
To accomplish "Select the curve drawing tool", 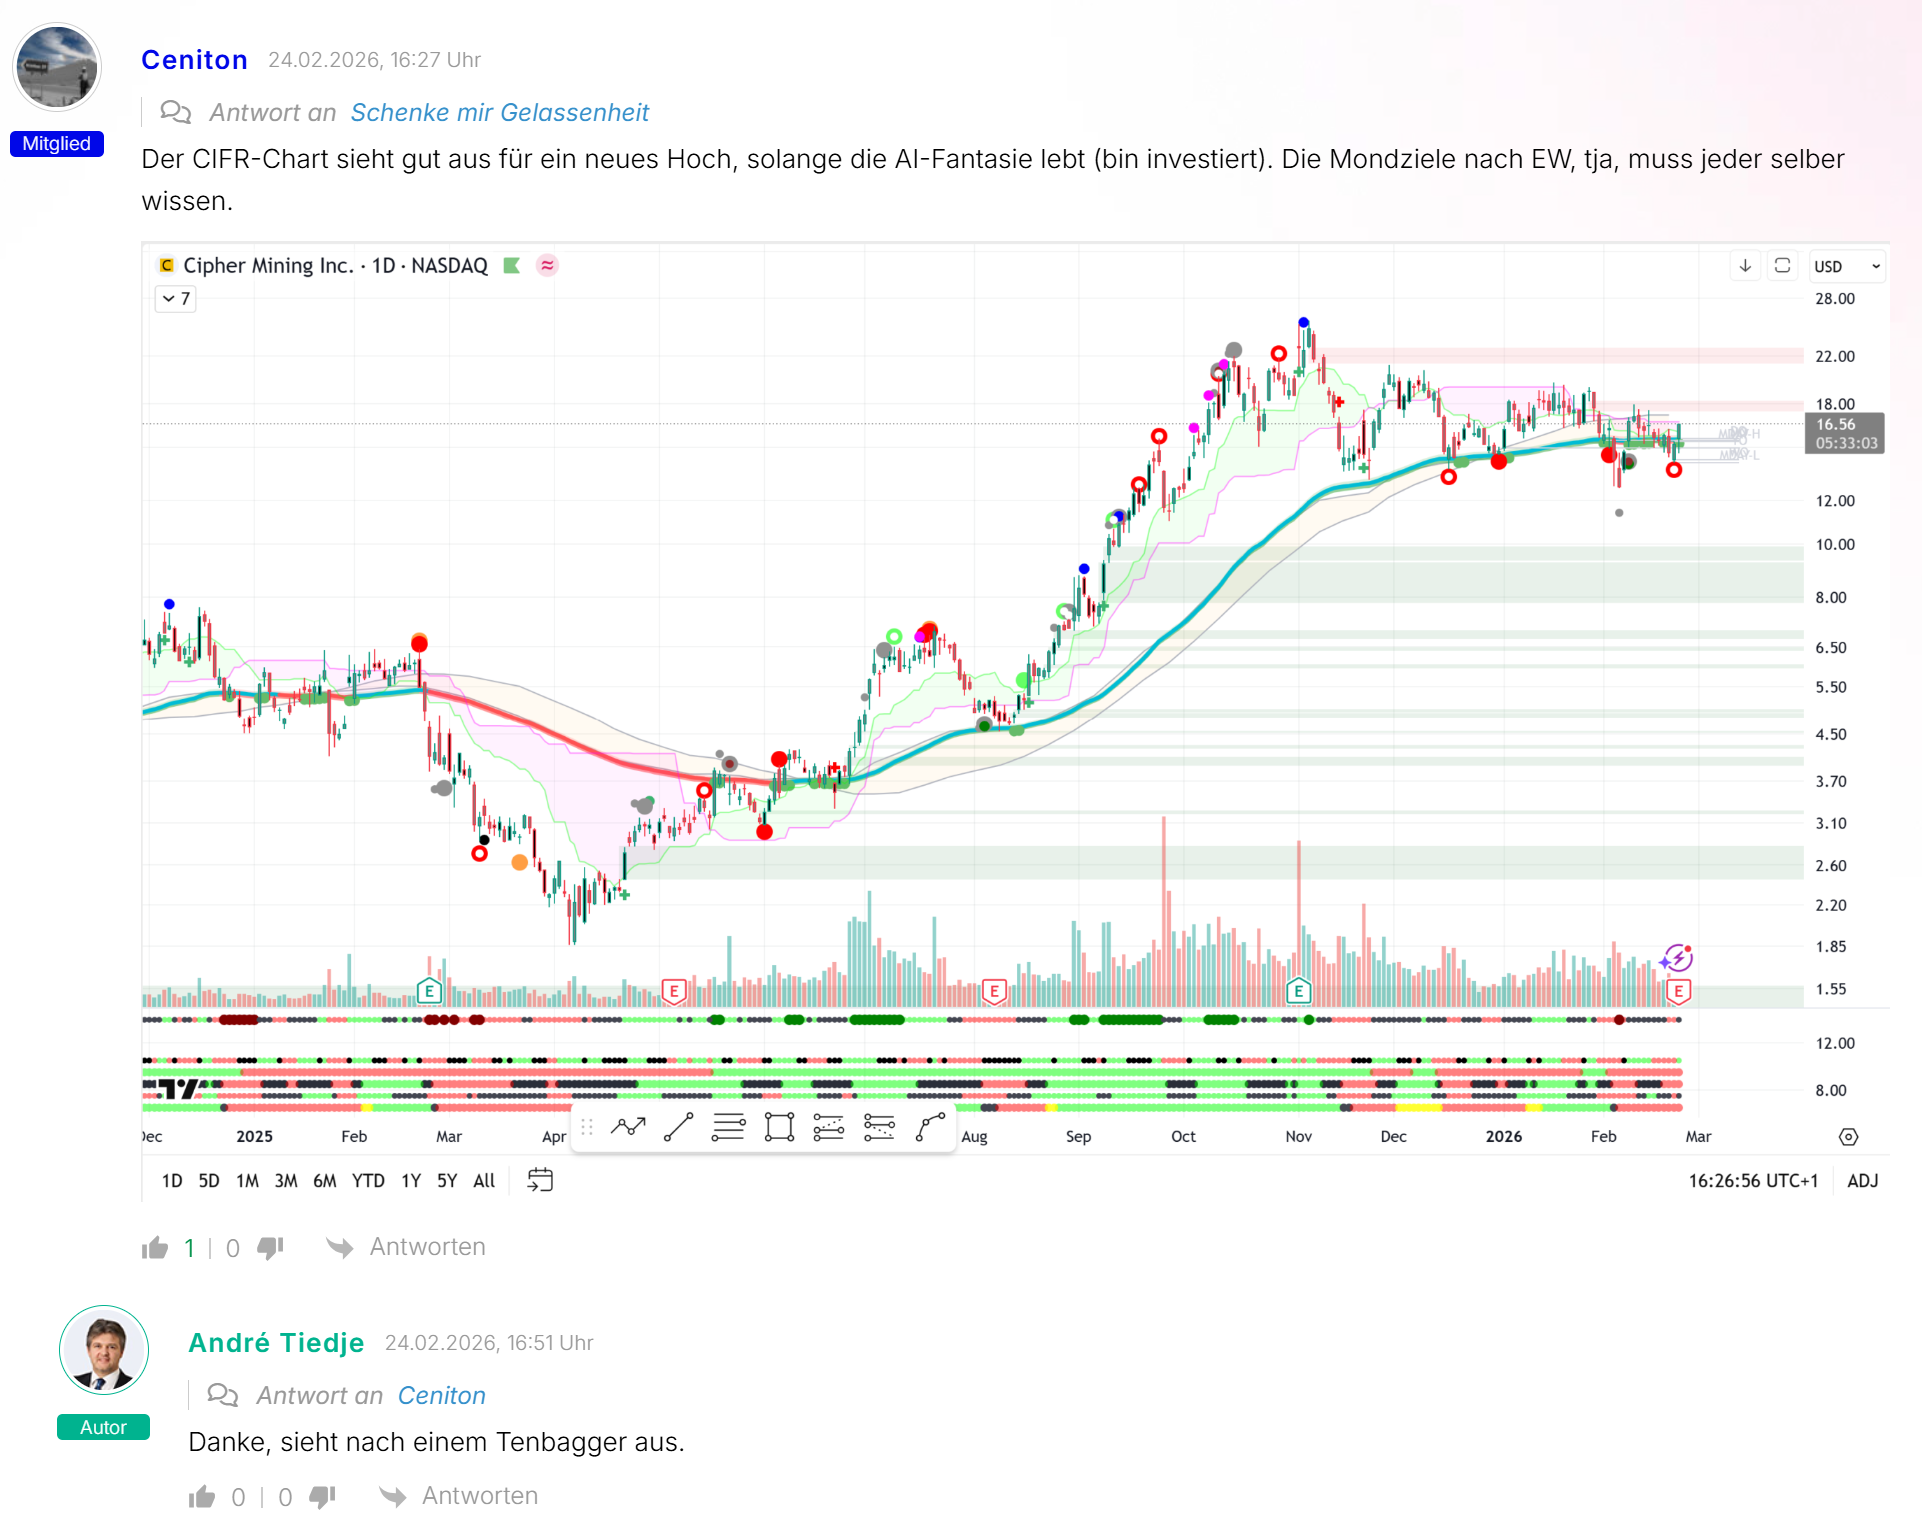I will point(930,1127).
